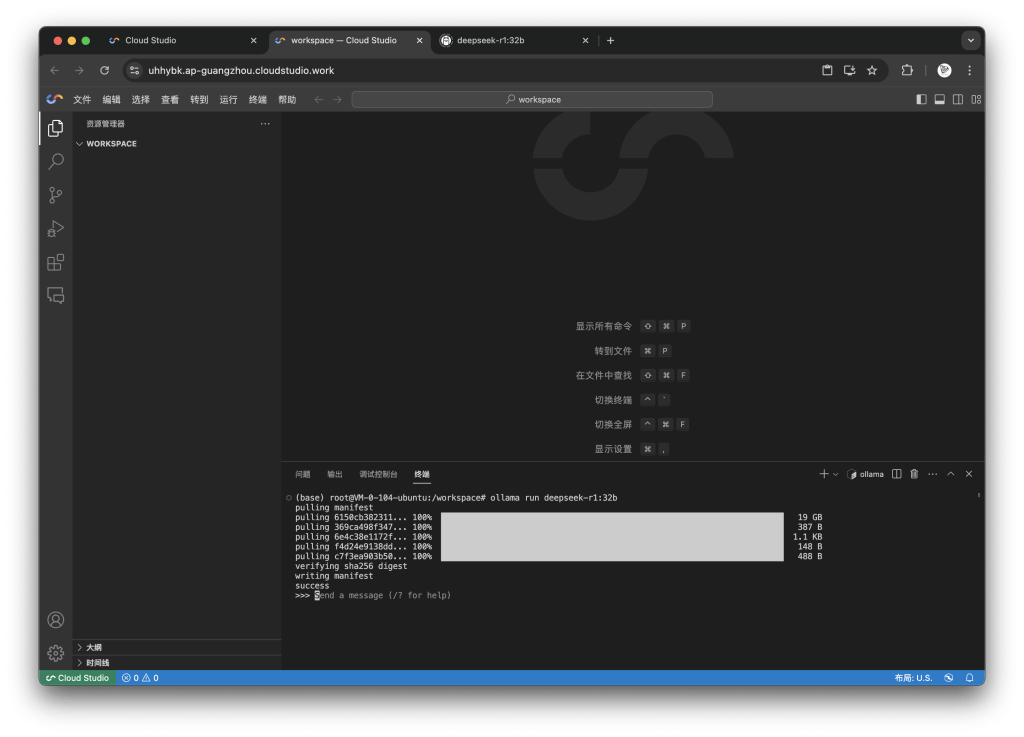This screenshot has width=1024, height=737.
Task: Open the 编辑 menu
Action: 112,99
